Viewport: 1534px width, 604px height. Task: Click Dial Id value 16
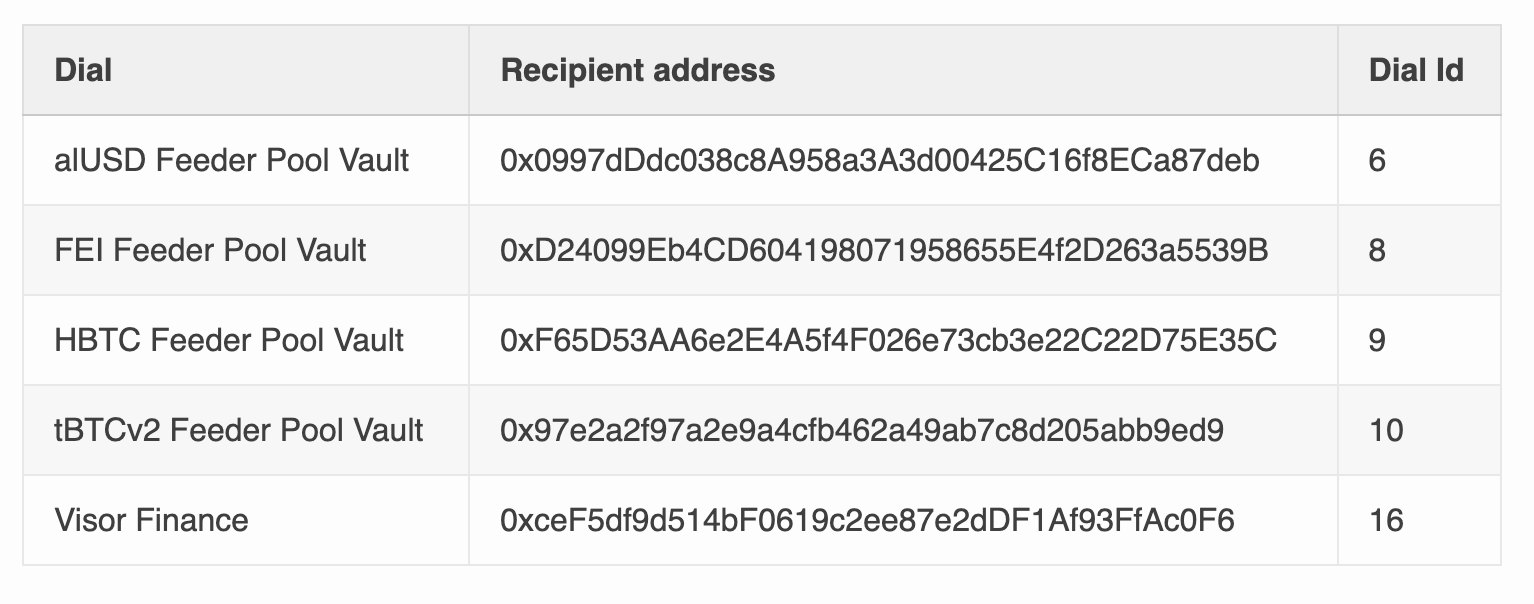(1386, 520)
